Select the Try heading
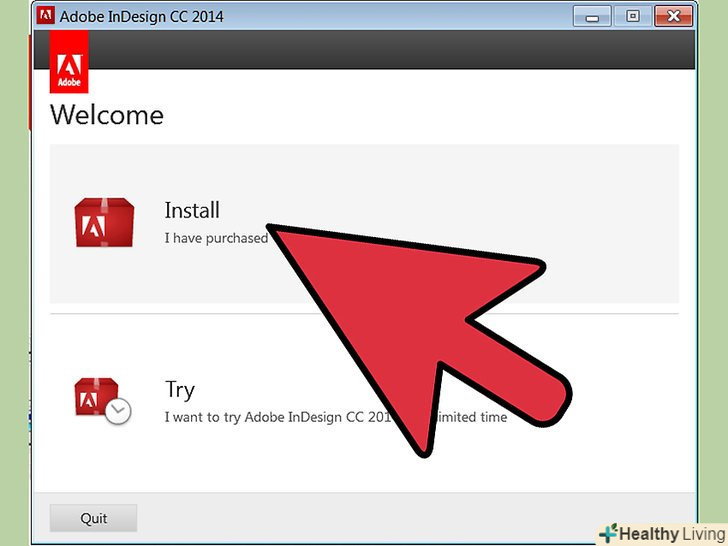Screen dimensions: 728x546 coord(180,390)
